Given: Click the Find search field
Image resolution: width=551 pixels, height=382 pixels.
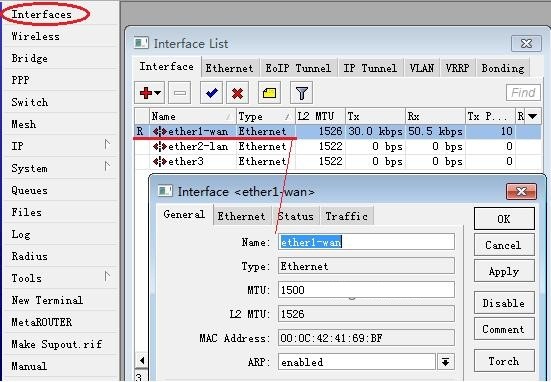Looking at the screenshot, I should tap(523, 93).
